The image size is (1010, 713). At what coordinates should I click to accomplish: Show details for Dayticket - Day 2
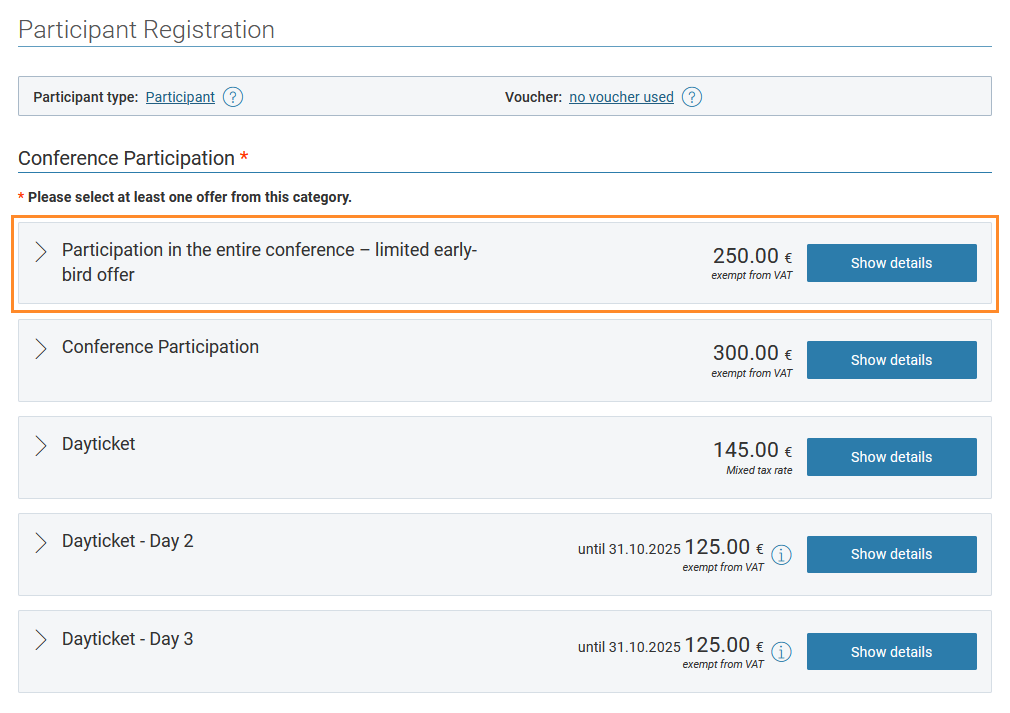pyautogui.click(x=891, y=554)
